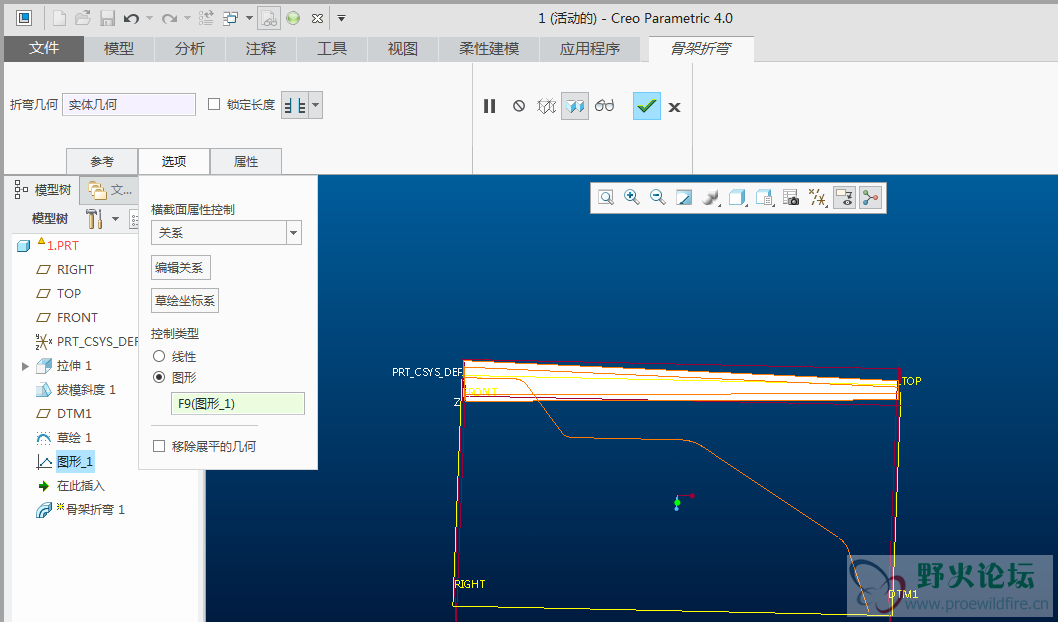Click the windows switcher icon
Viewport: 1058px width, 622px height.
tap(231, 18)
